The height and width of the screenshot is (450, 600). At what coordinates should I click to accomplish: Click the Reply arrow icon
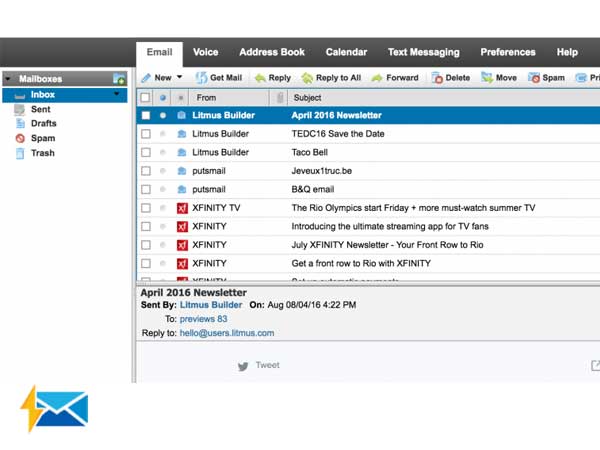pyautogui.click(x=260, y=77)
